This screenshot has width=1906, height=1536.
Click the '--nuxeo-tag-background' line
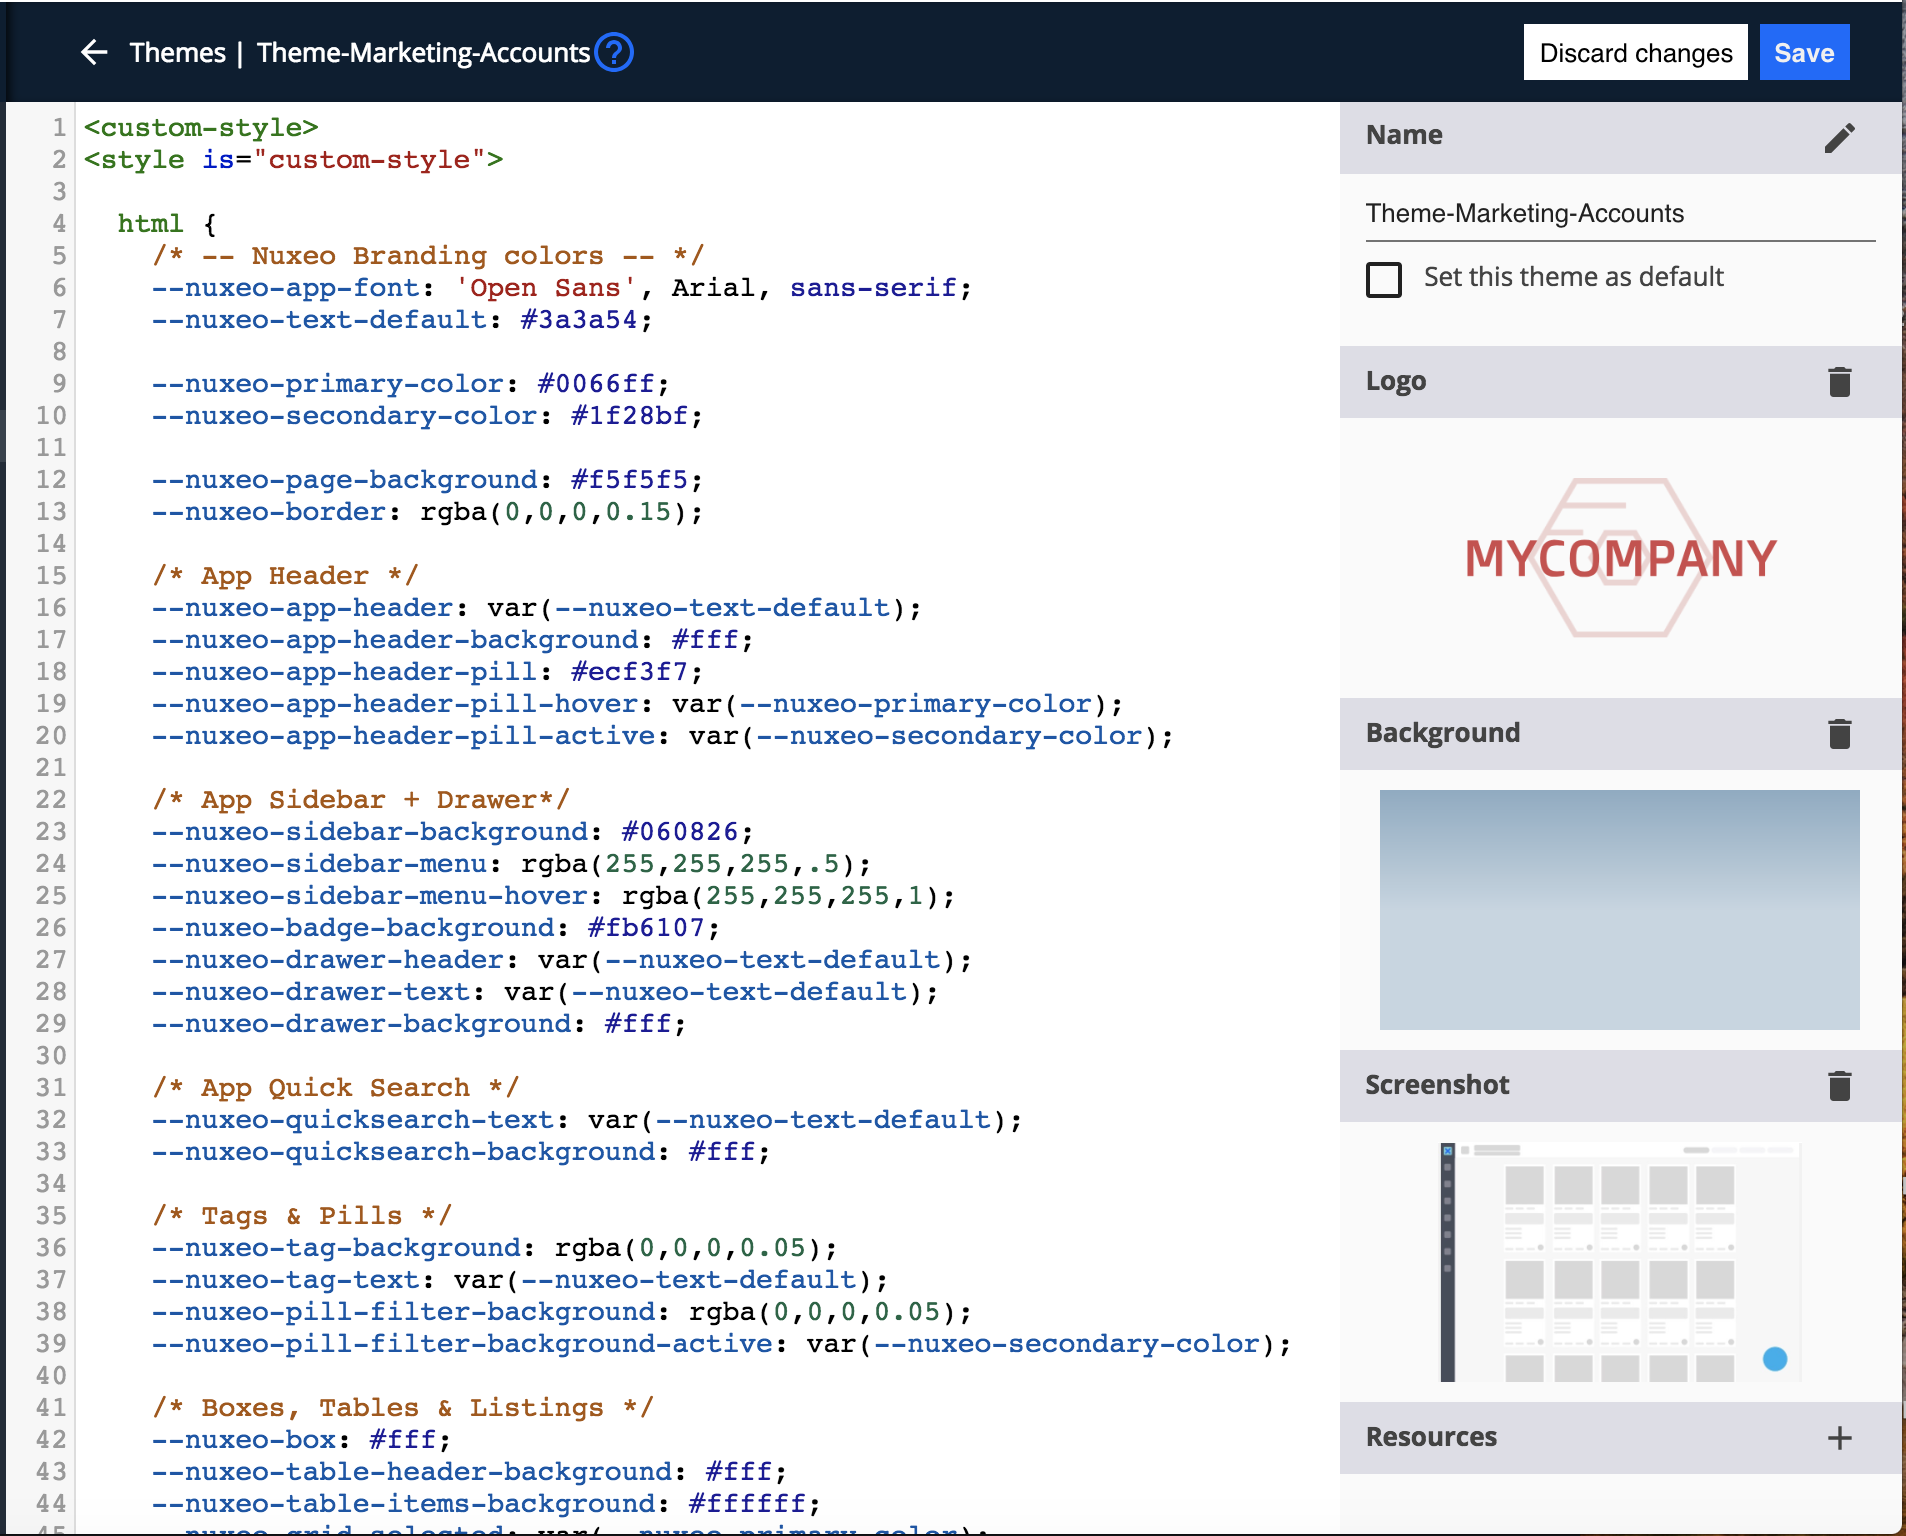point(494,1248)
